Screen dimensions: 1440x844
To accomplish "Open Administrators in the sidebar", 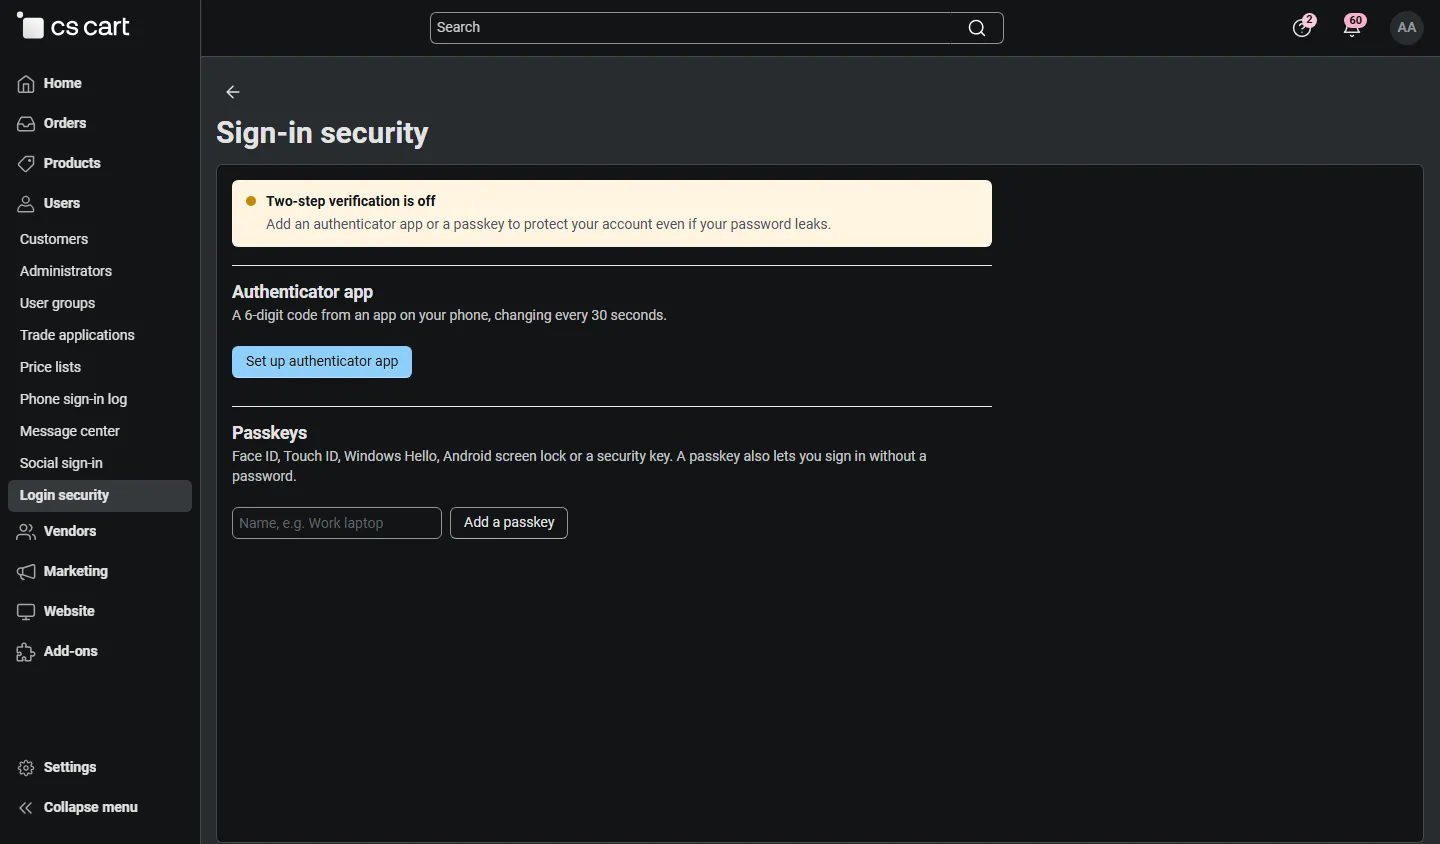I will pyautogui.click(x=66, y=272).
